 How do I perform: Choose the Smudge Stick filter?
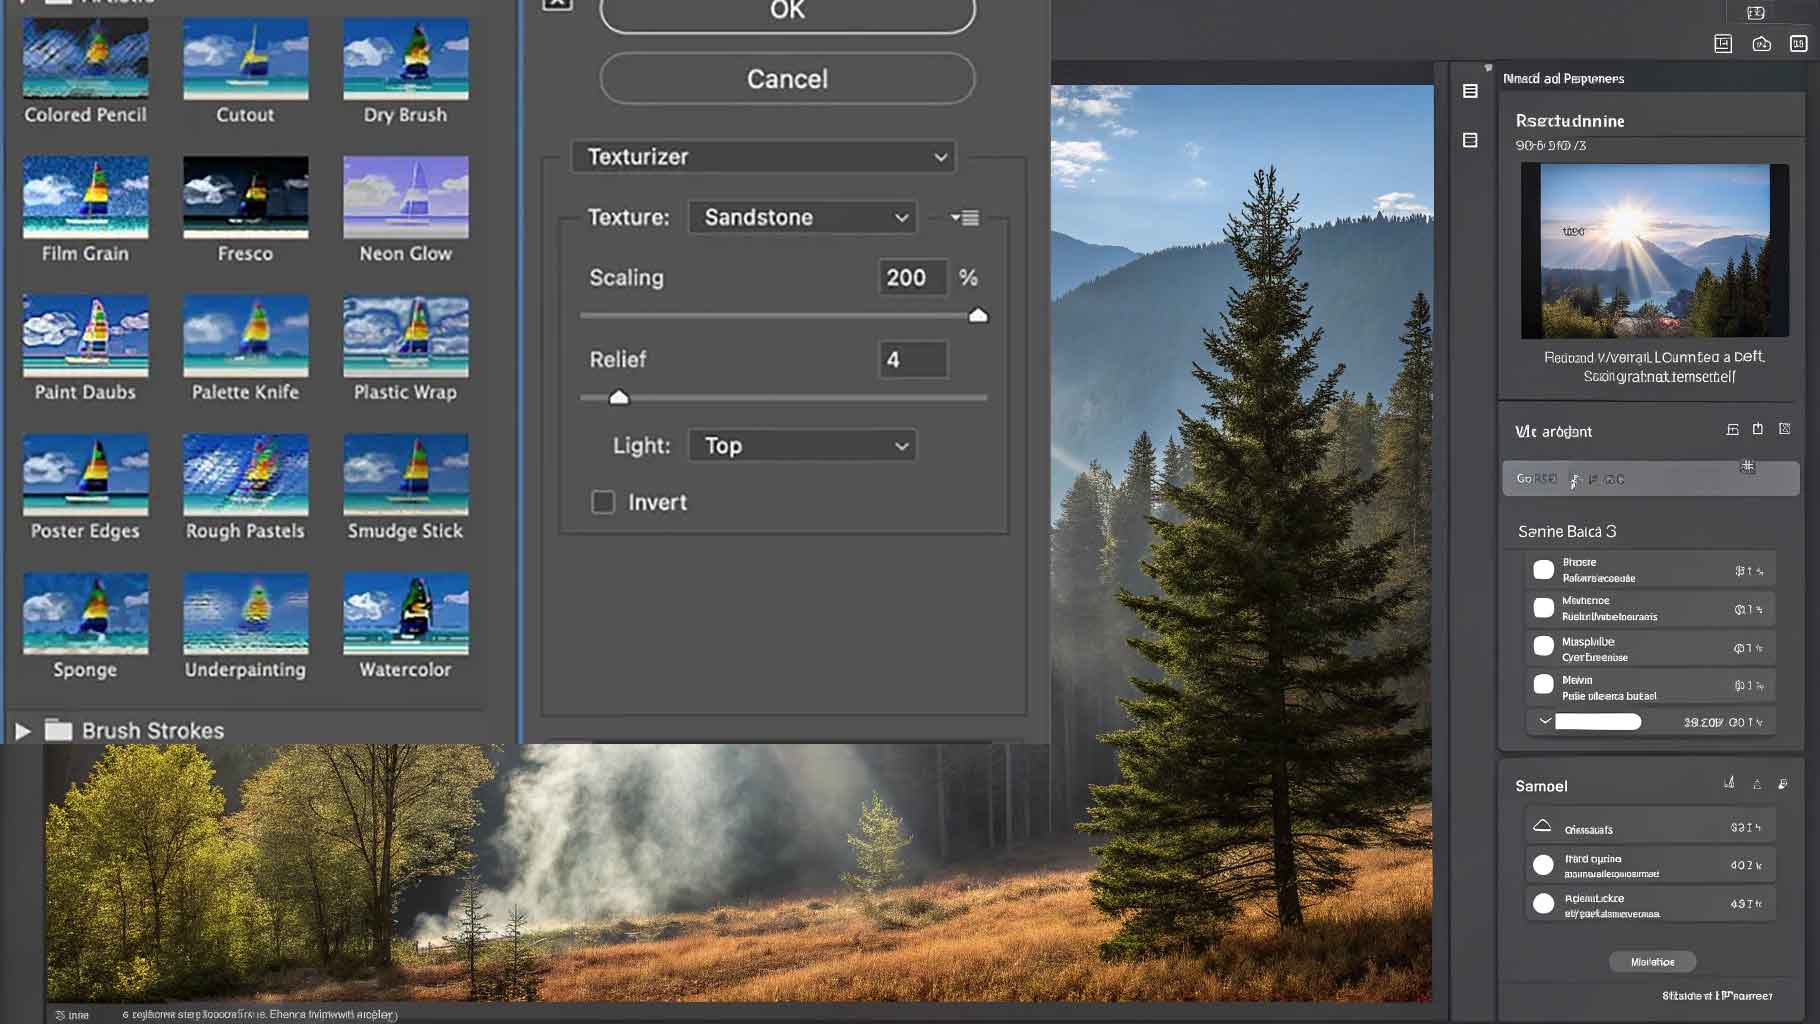(x=405, y=475)
